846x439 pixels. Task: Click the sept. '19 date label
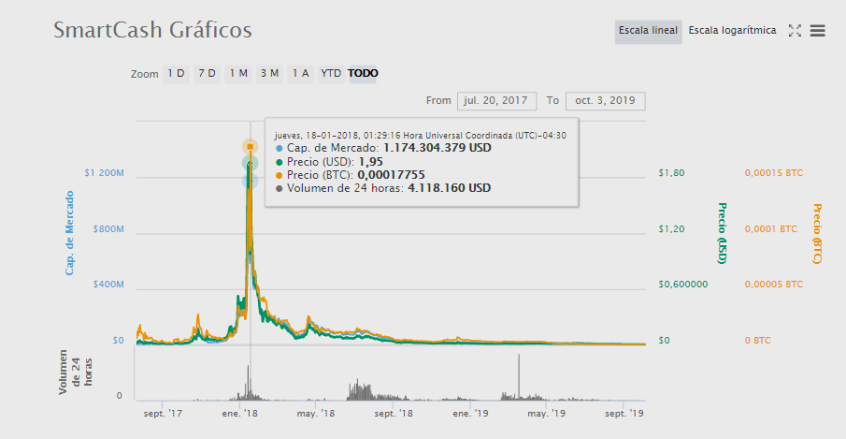pyautogui.click(x=624, y=414)
